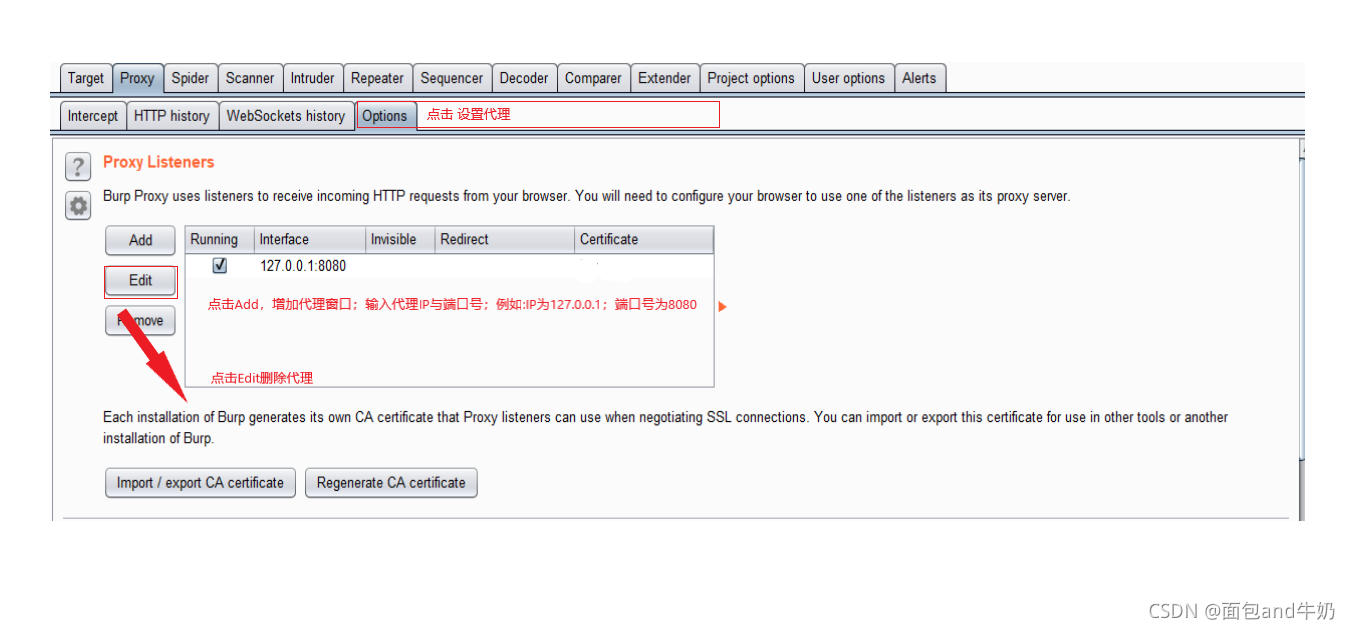This screenshot has width=1350, height=629.
Task: Click the Invisible column header
Action: [x=401, y=240]
